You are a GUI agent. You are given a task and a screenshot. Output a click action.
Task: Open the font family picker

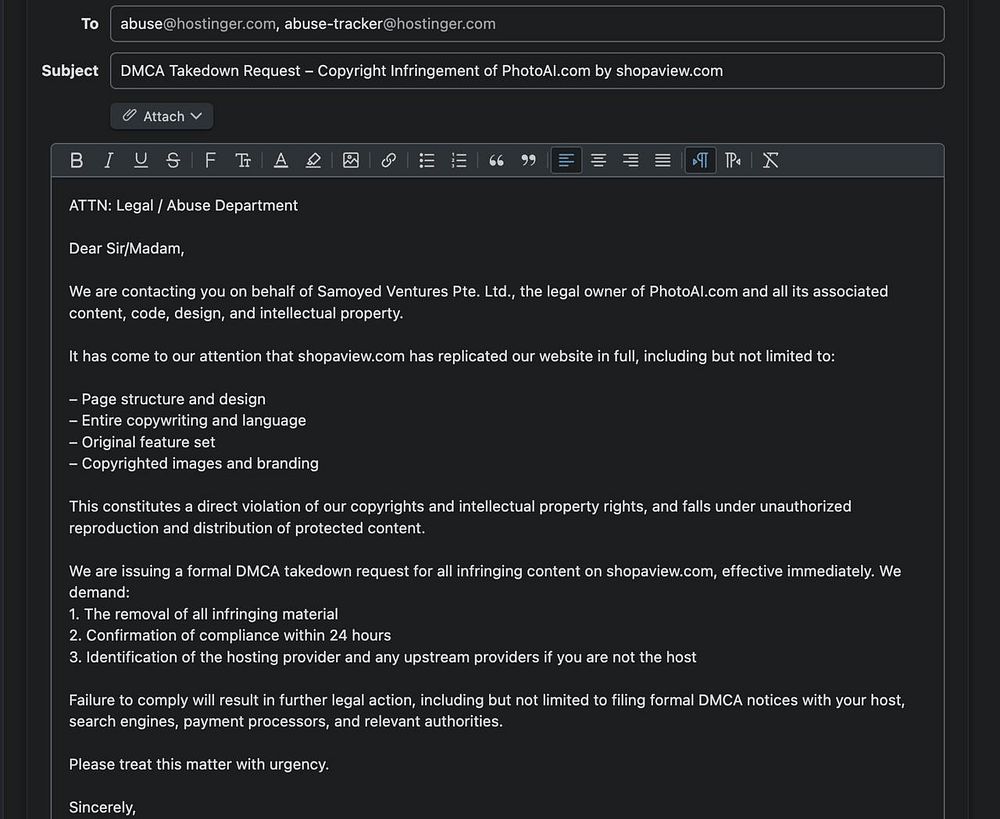(210, 160)
